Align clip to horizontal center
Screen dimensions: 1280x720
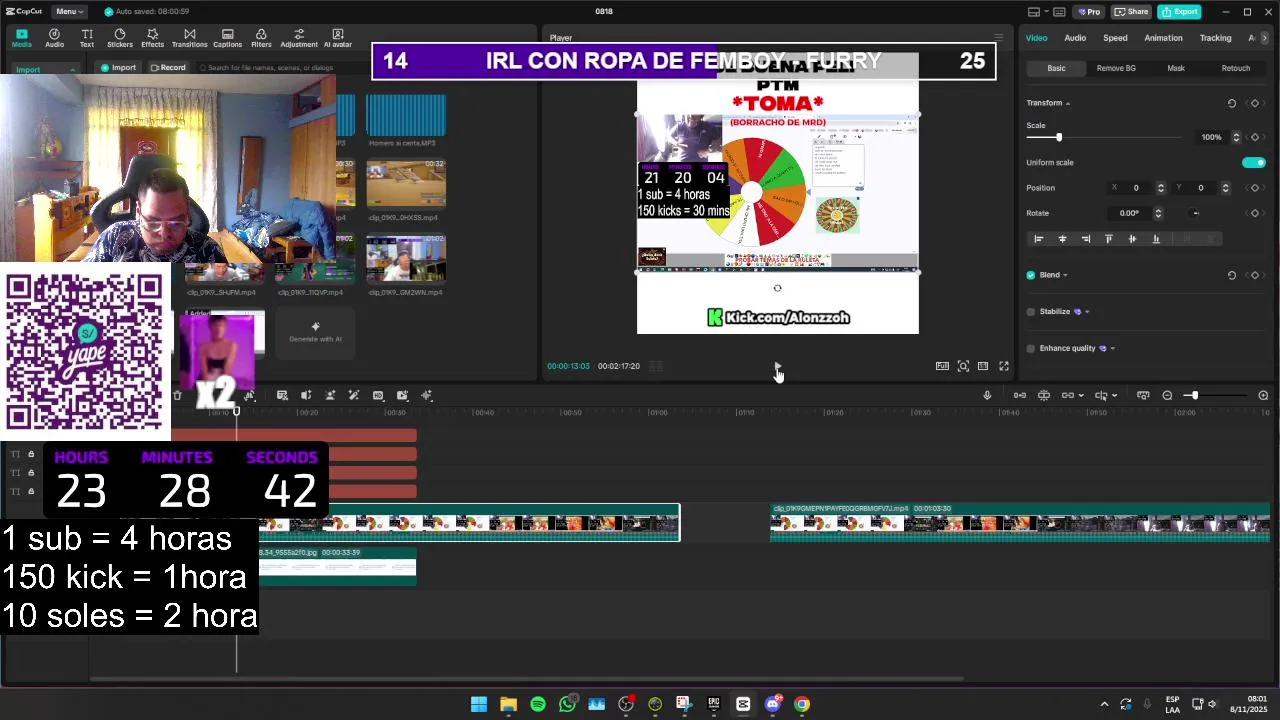pos(1062,239)
